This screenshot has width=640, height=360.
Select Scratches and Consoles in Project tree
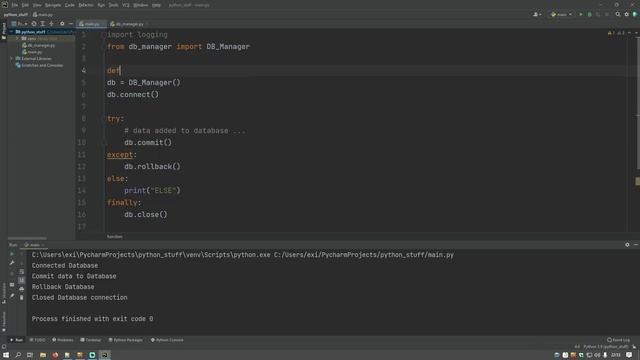tap(39, 65)
